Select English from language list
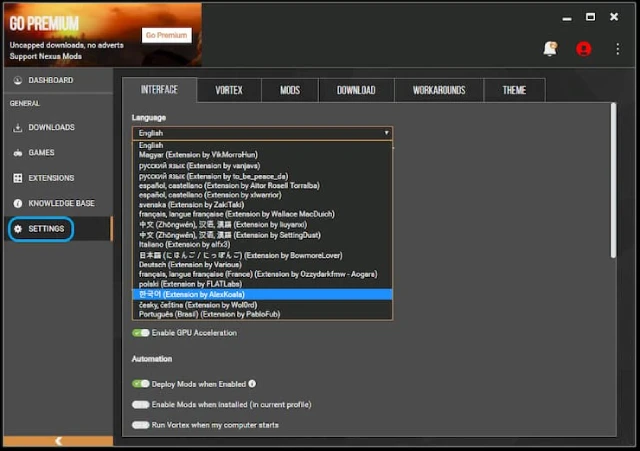The width and height of the screenshot is (640, 451). [262, 145]
